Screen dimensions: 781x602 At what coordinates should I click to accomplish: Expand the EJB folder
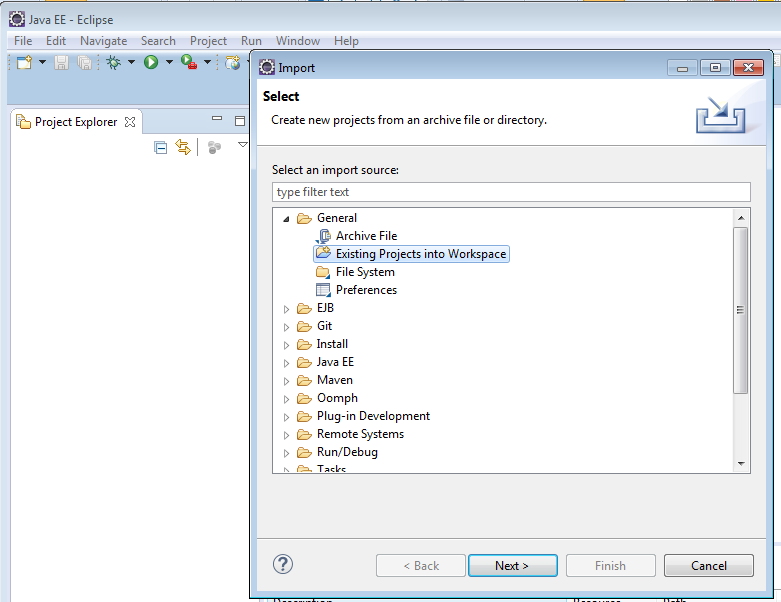coord(286,309)
